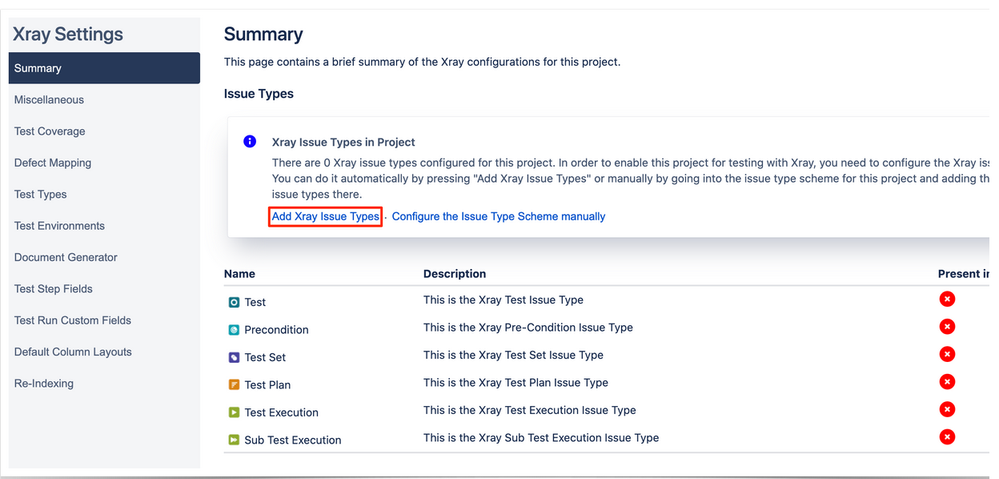Click the Xray Sub Test Execution Issue Type description

tap(542, 438)
